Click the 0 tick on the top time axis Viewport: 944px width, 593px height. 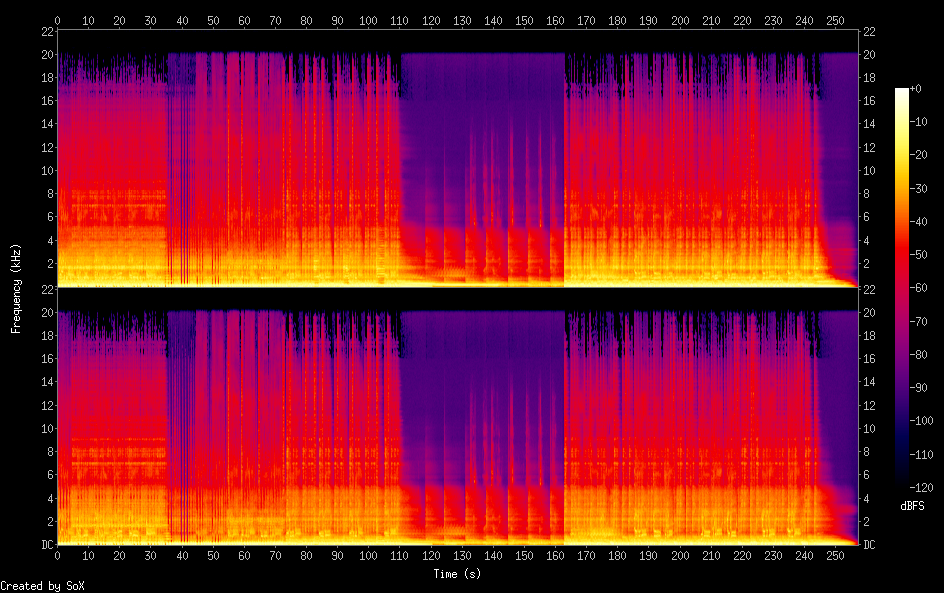[x=57, y=19]
